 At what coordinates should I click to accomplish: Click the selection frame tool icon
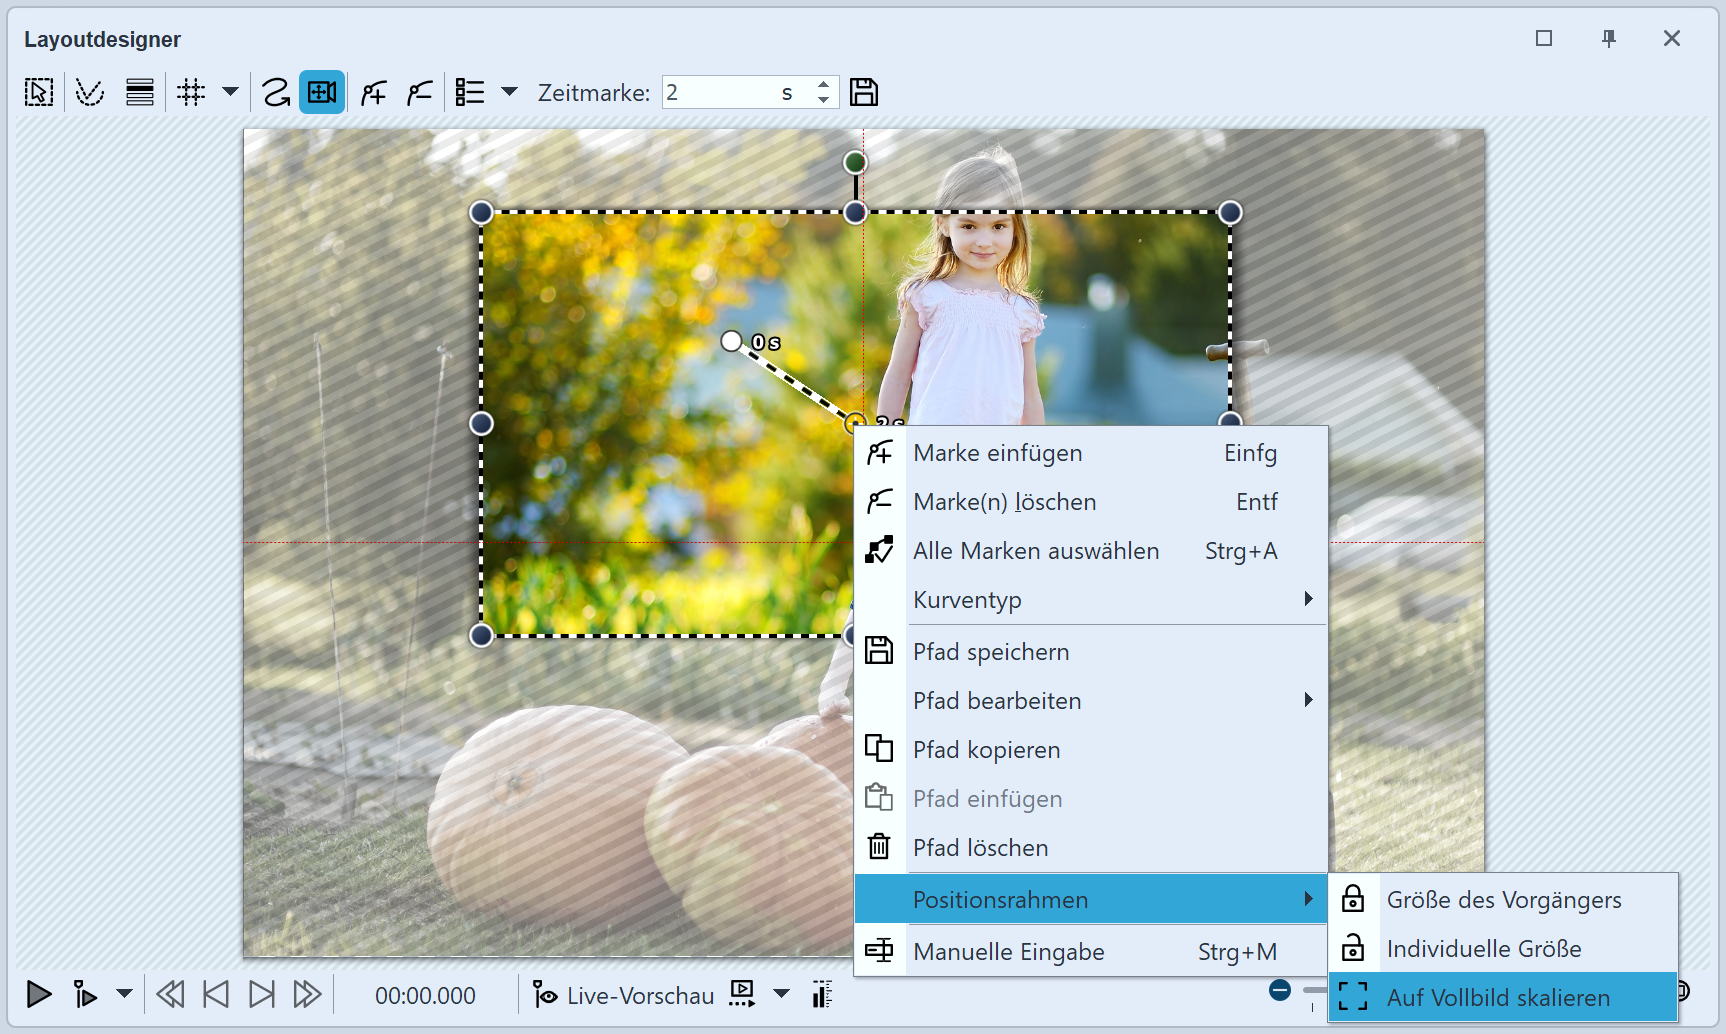tap(39, 93)
